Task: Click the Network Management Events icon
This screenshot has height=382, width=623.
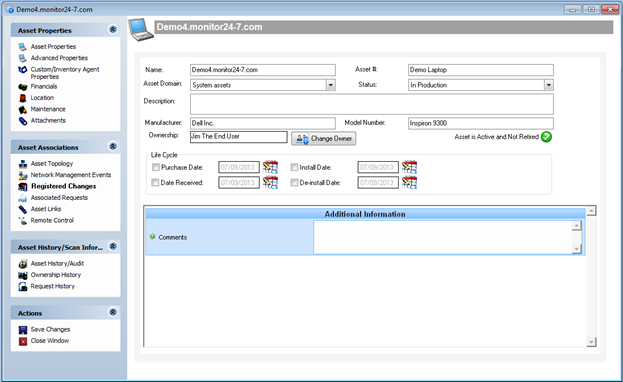Action: (x=23, y=175)
